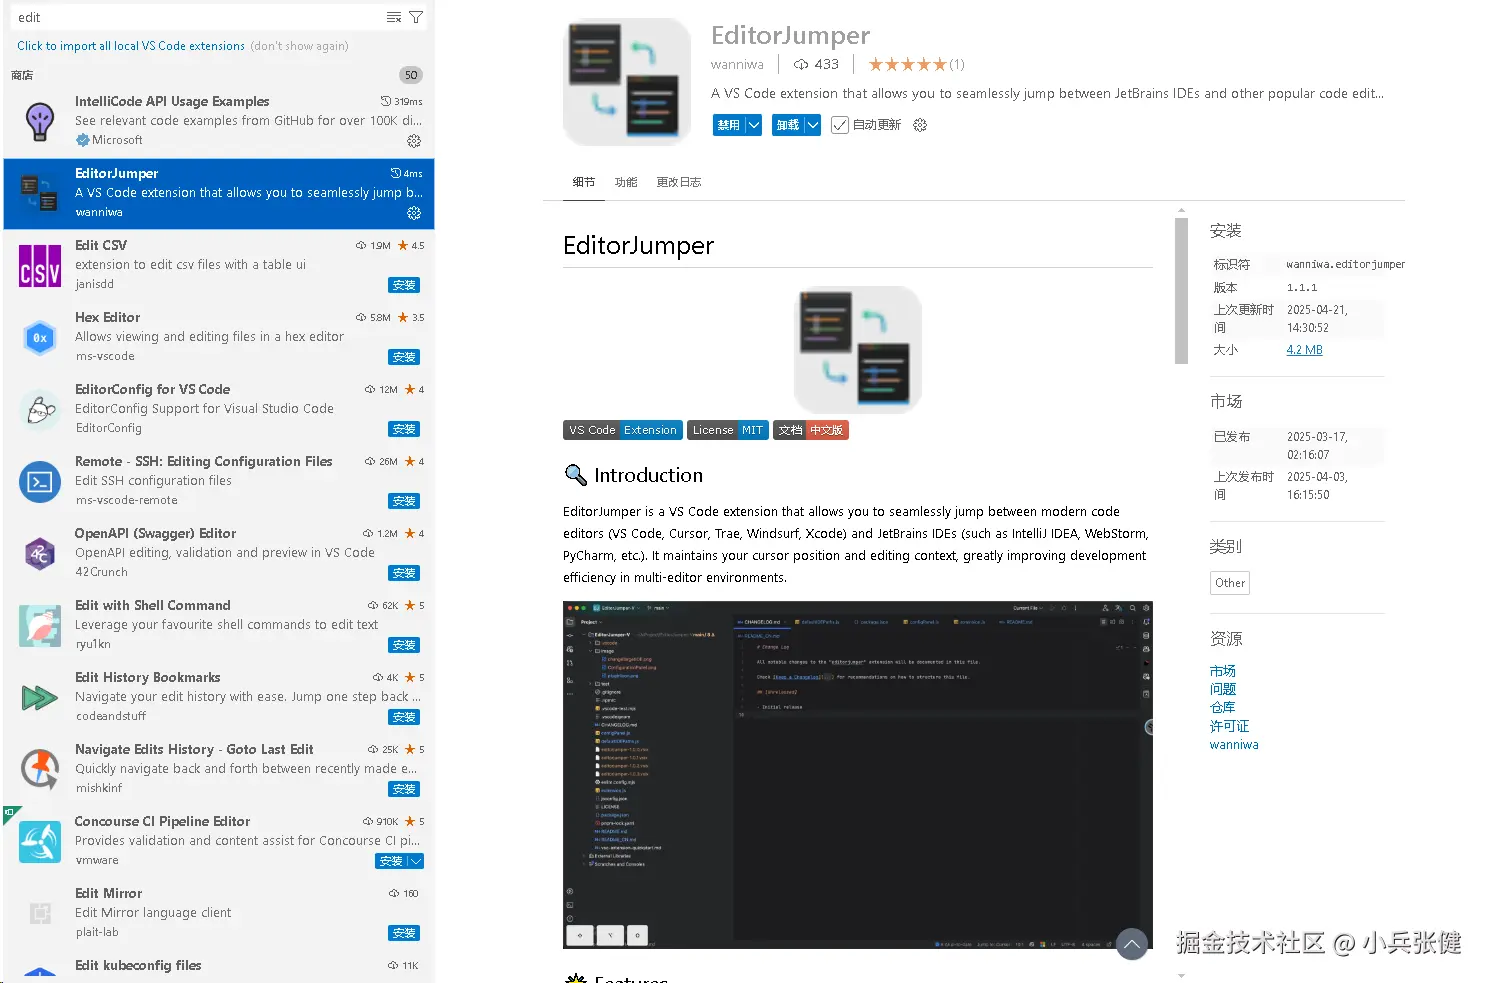Click the wanniwa publisher name in header
This screenshot has height=983, width=1488.
[x=737, y=65]
